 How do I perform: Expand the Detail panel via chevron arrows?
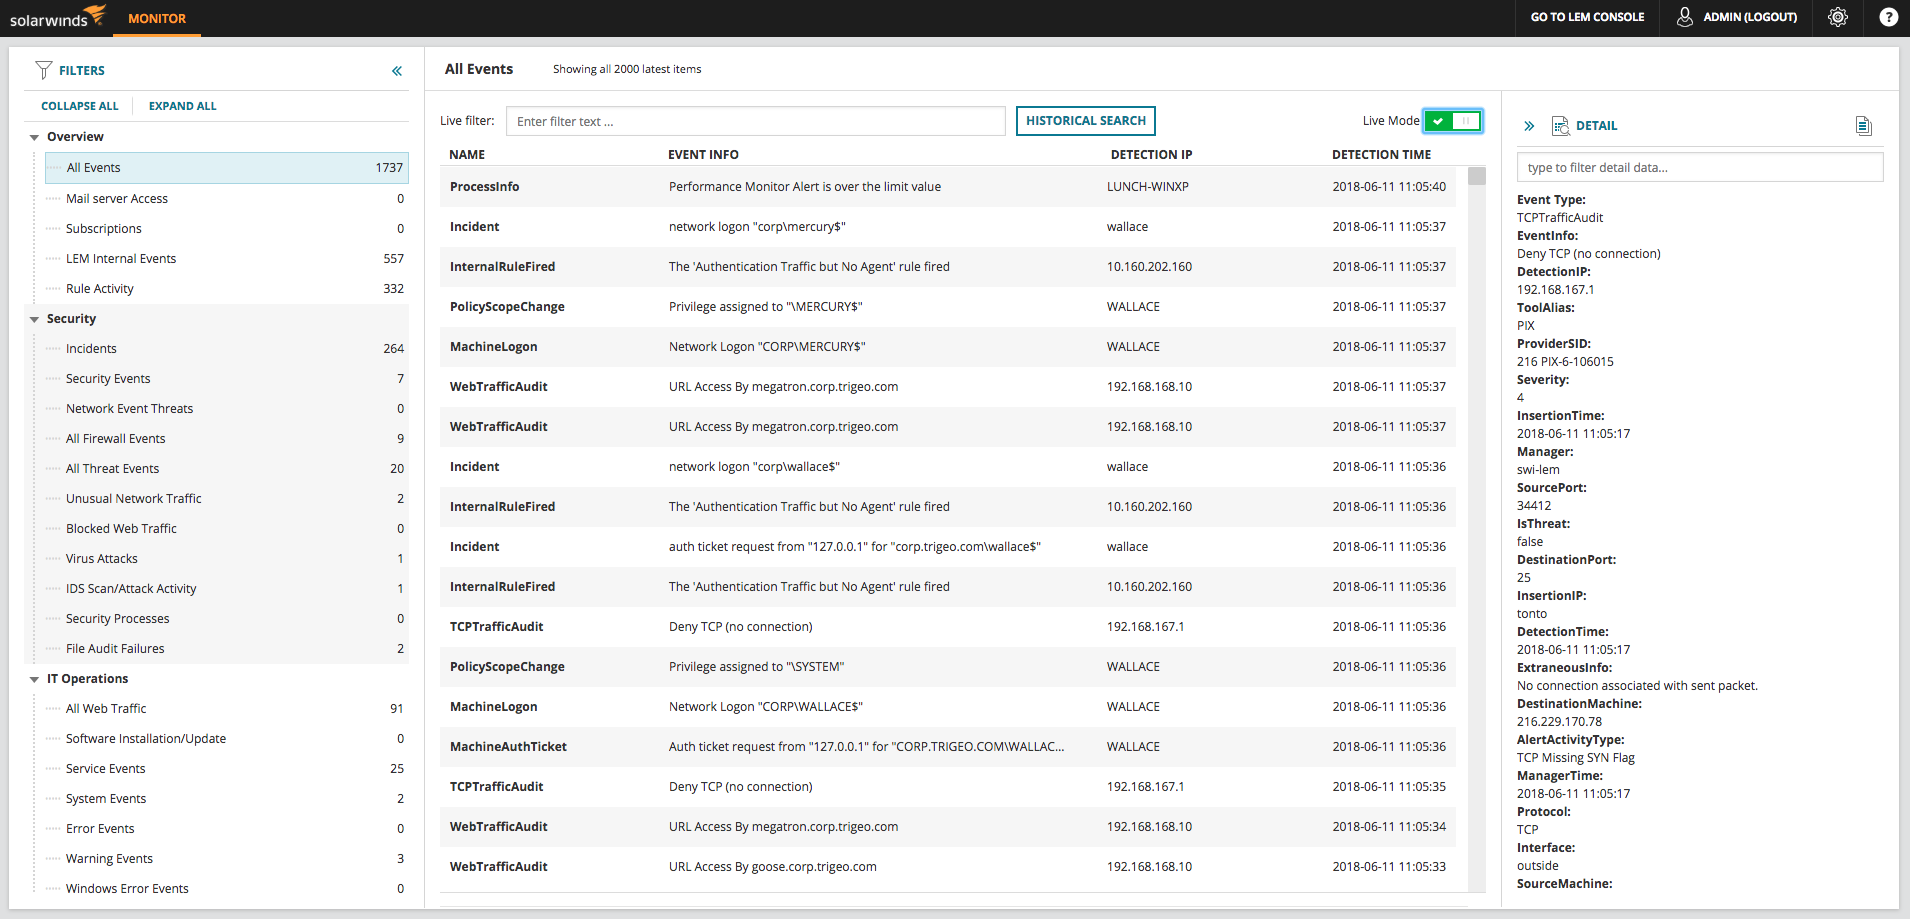click(x=1528, y=125)
